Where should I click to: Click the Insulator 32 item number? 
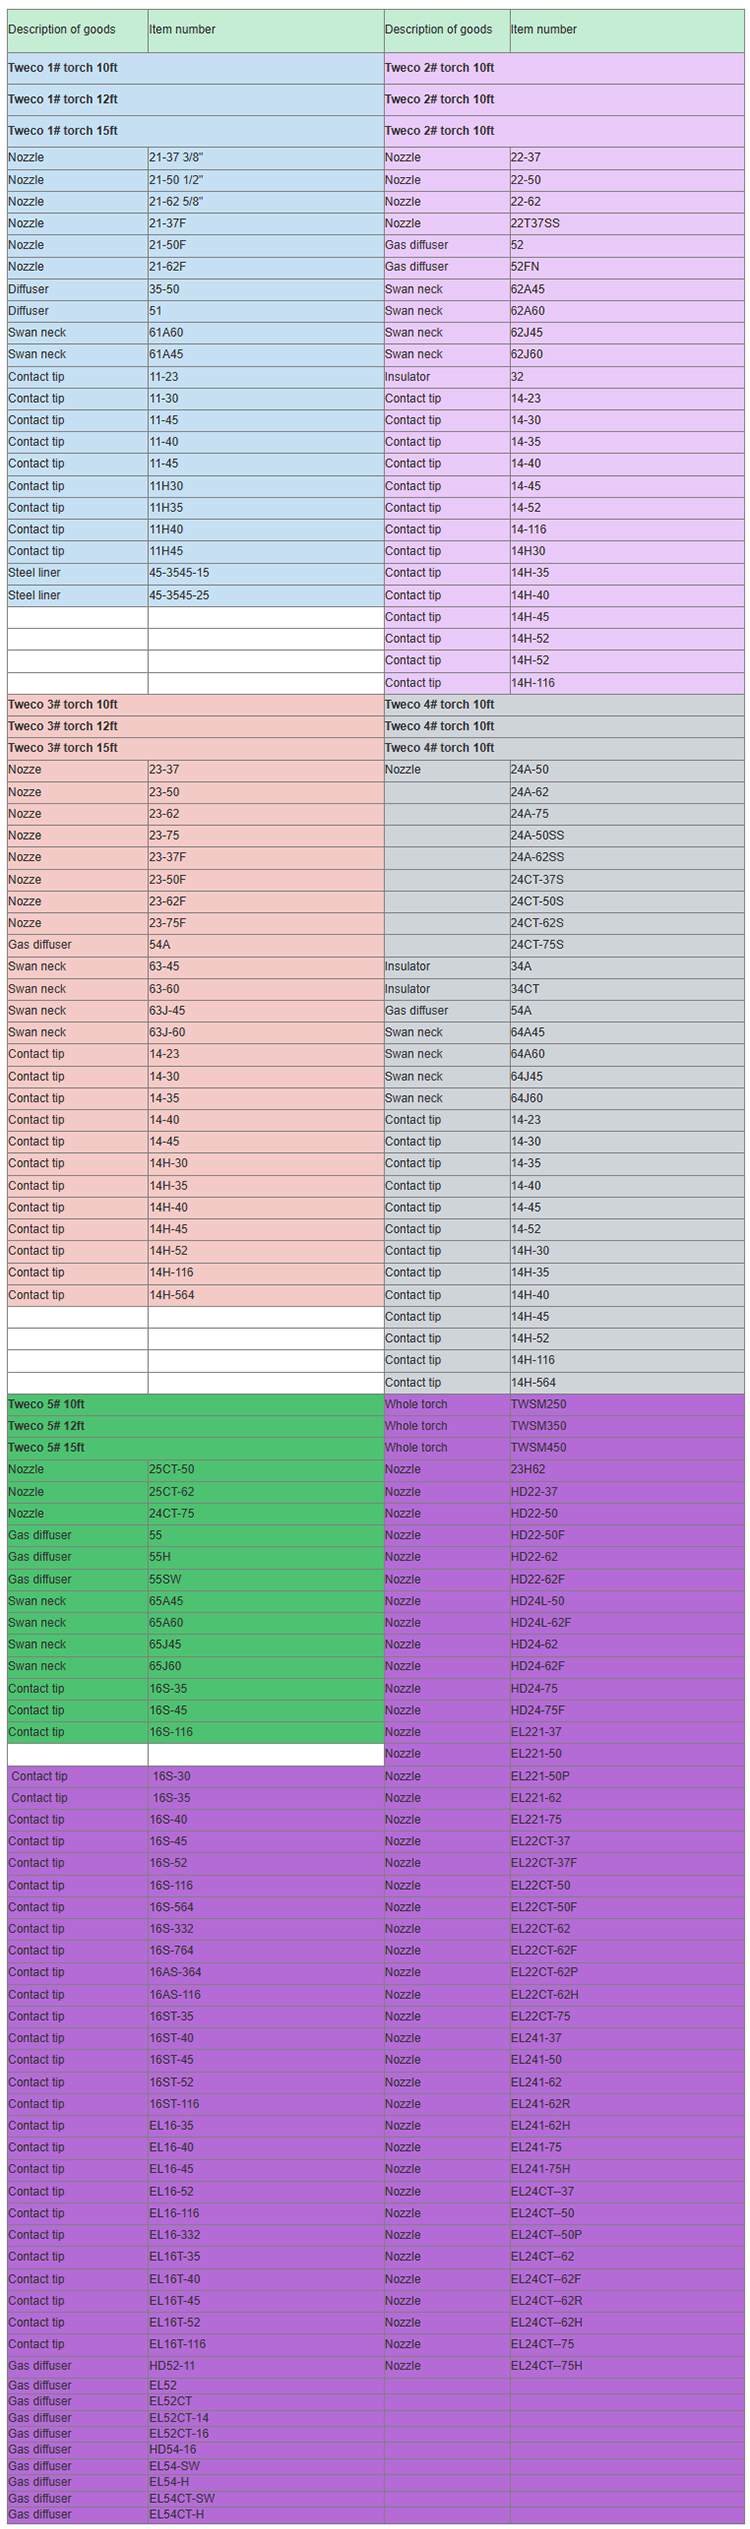pos(517,377)
